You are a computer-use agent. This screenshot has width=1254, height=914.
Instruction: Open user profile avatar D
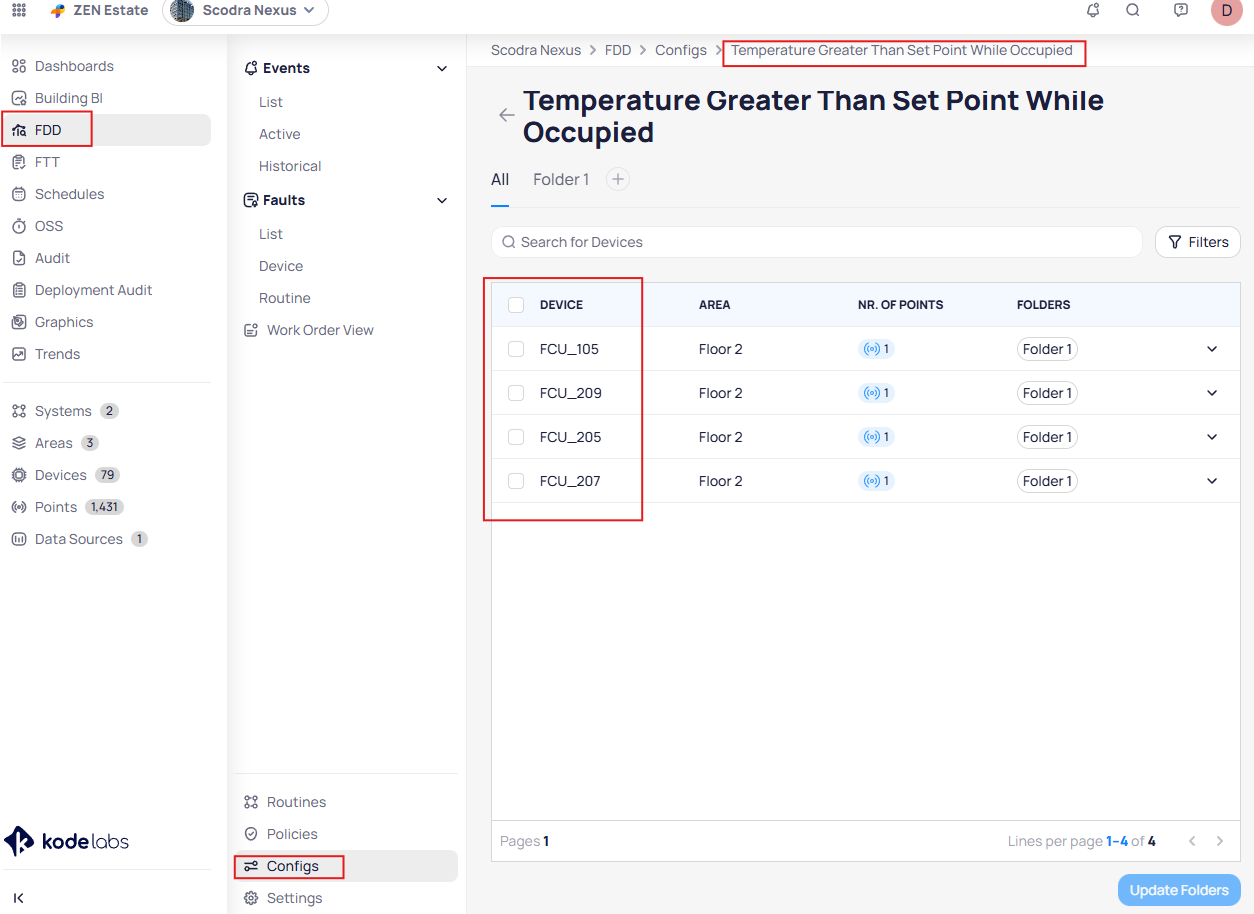click(x=1226, y=11)
